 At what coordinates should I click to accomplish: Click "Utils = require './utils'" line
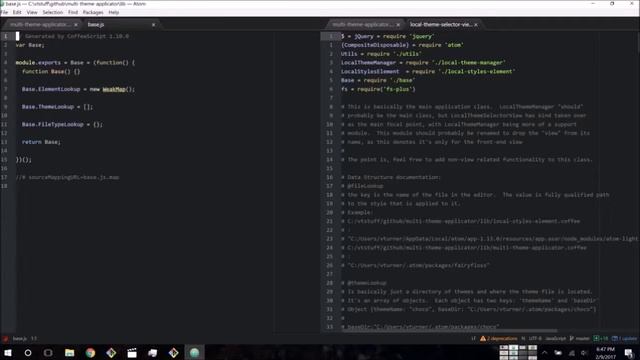point(381,53)
